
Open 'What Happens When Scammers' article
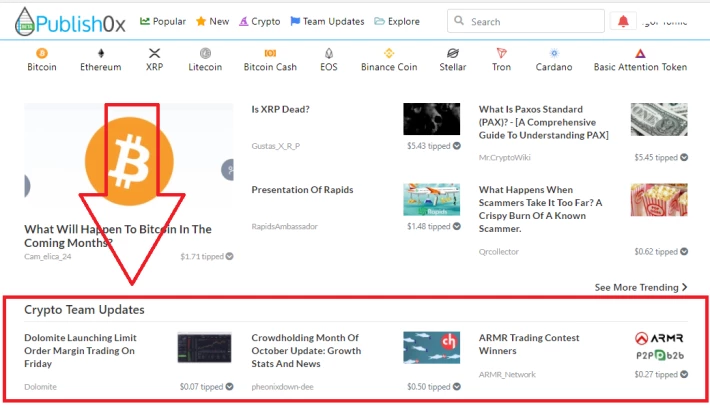pyautogui.click(x=540, y=209)
